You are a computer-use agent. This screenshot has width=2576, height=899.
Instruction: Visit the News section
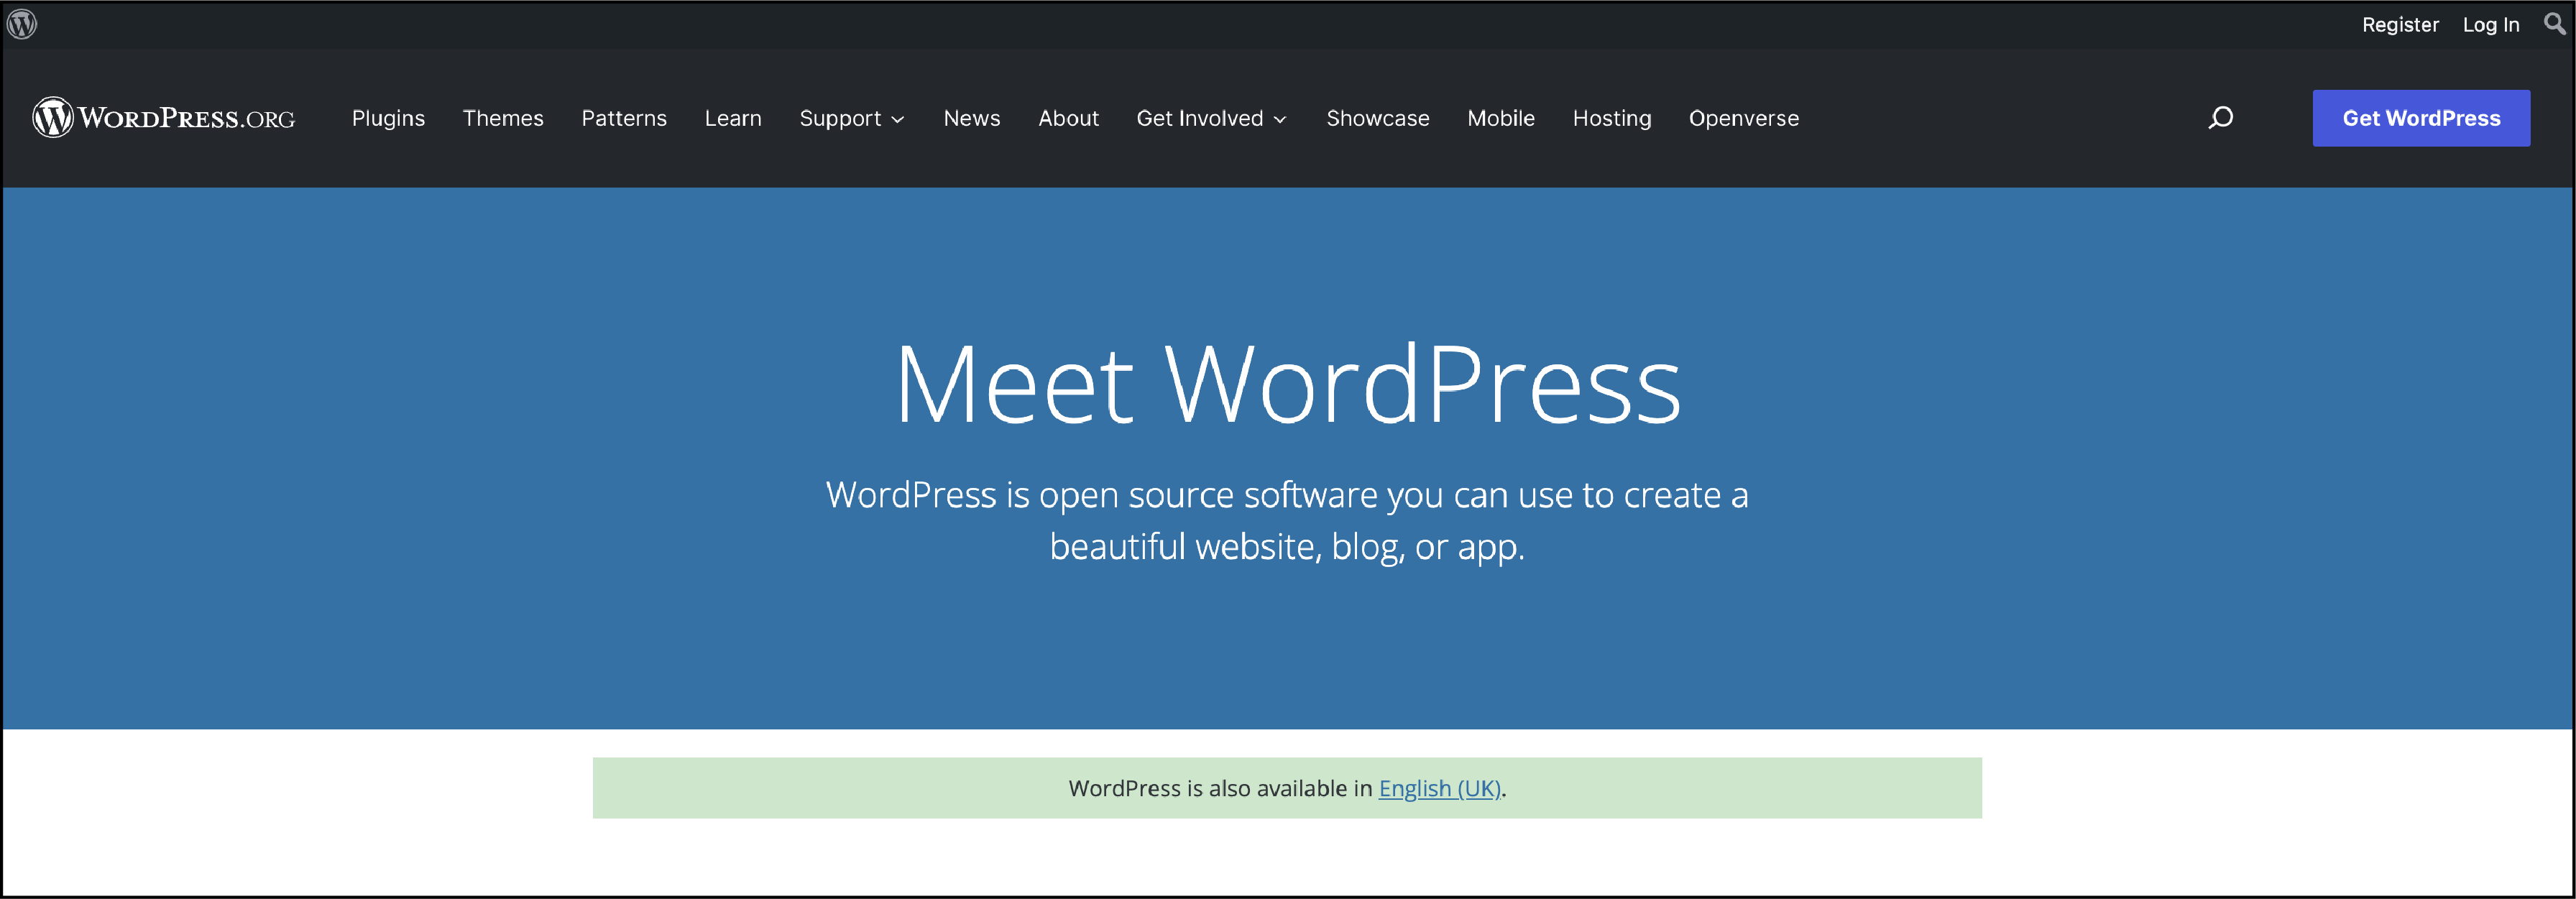[x=972, y=118]
